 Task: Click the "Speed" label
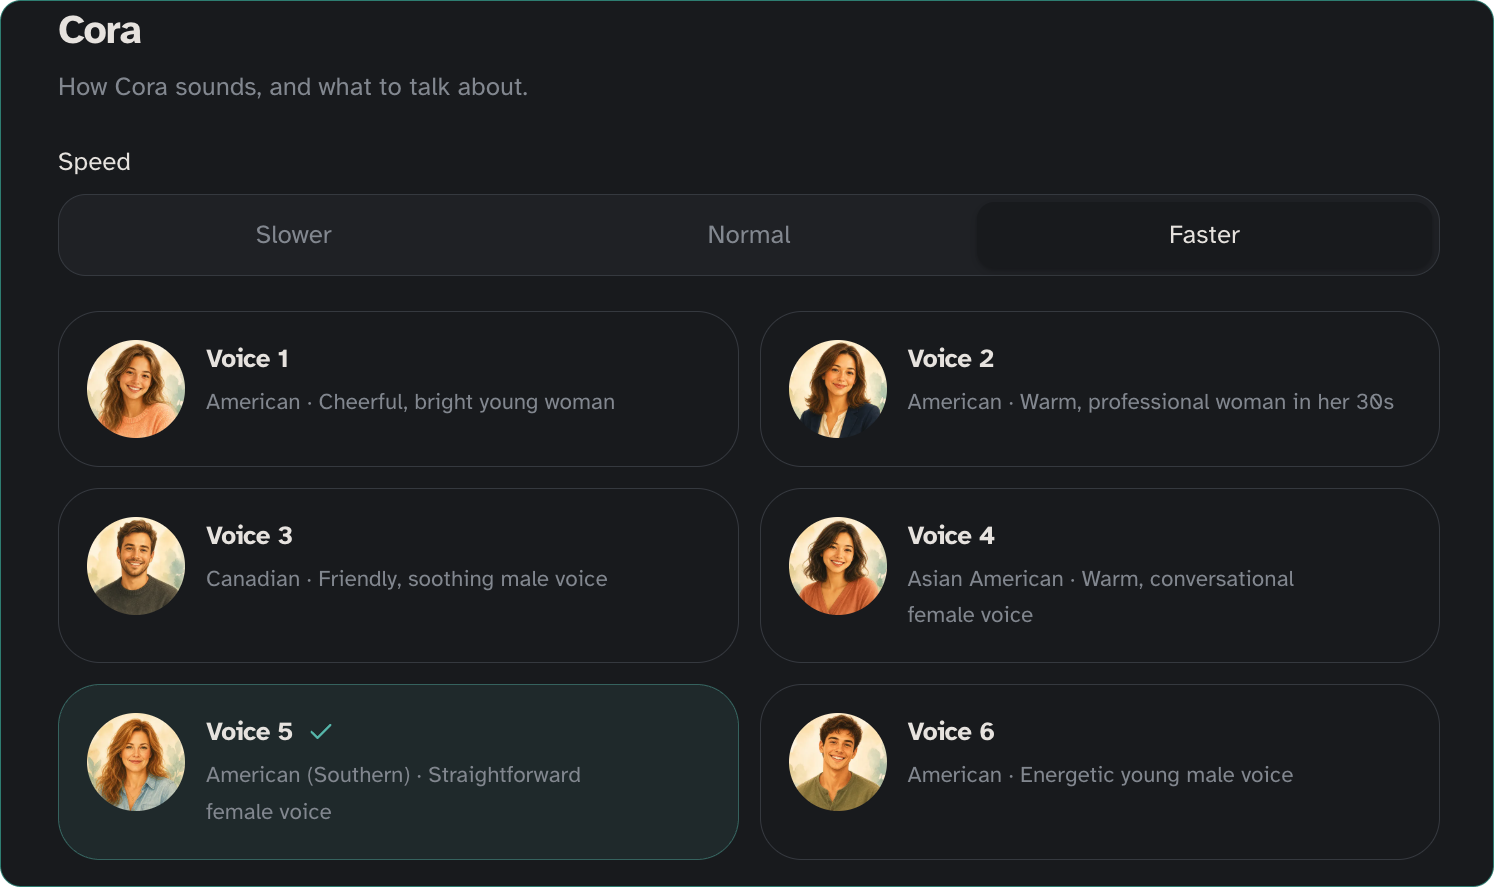[94, 162]
